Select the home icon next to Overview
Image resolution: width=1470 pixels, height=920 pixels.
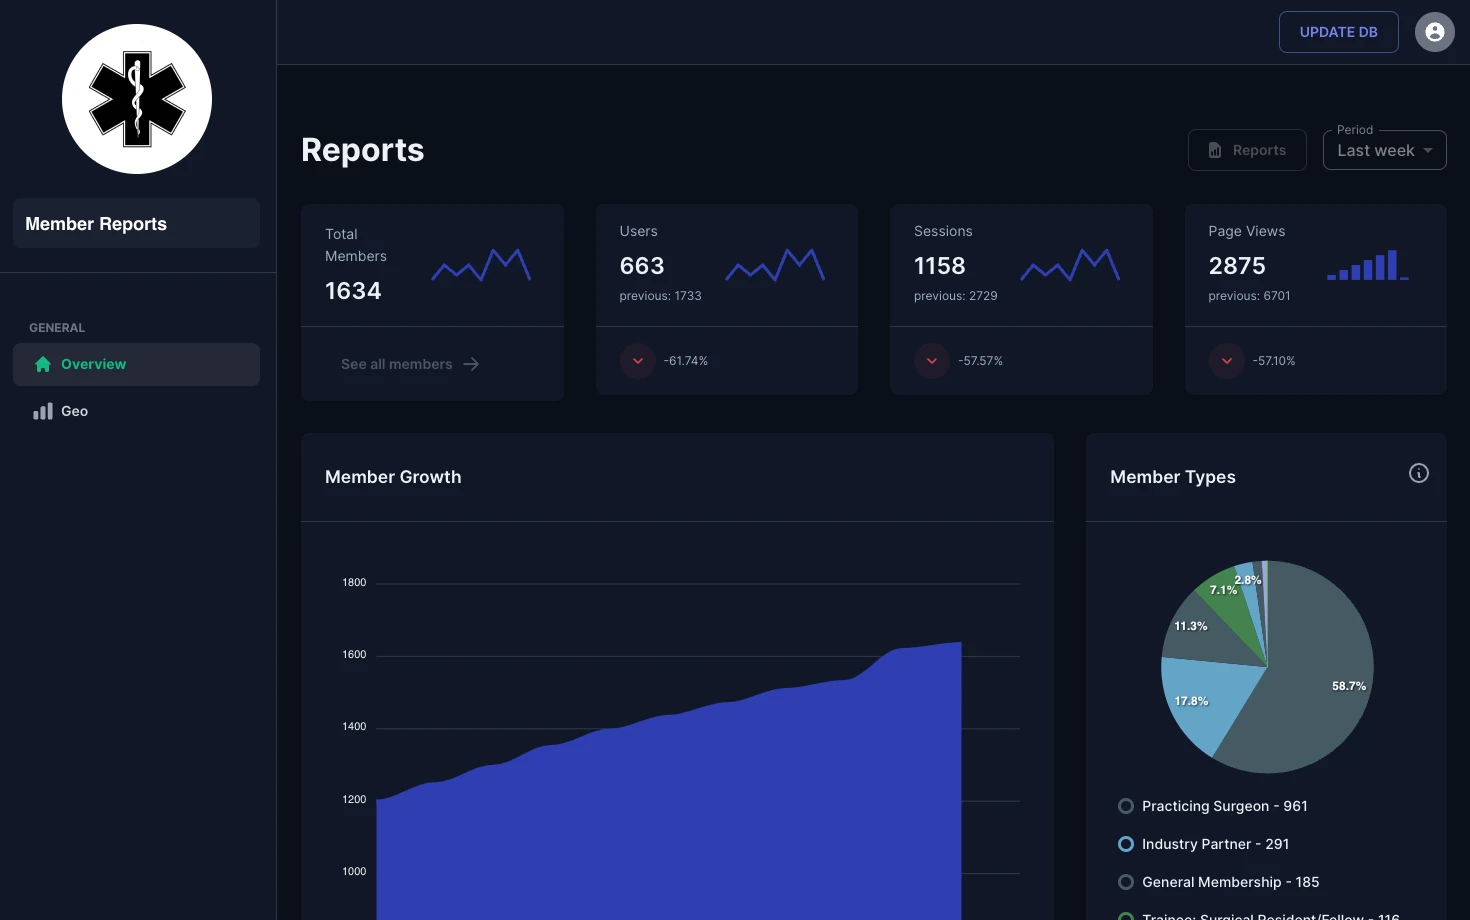tap(42, 364)
